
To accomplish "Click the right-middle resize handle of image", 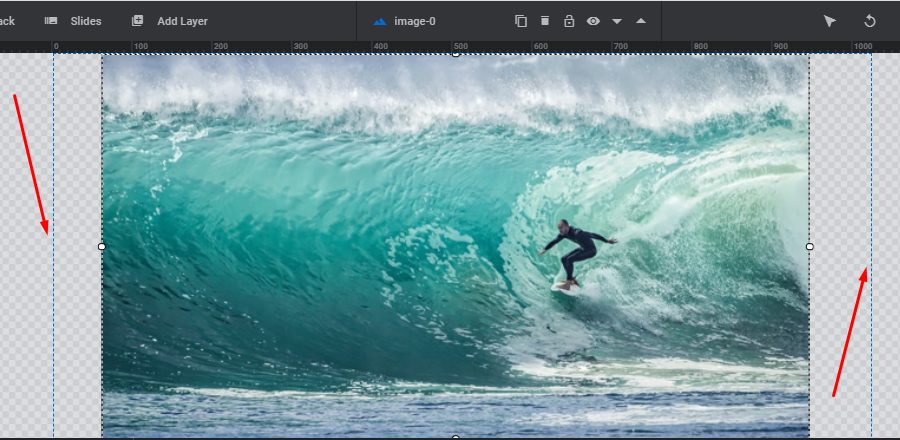I will (x=809, y=246).
